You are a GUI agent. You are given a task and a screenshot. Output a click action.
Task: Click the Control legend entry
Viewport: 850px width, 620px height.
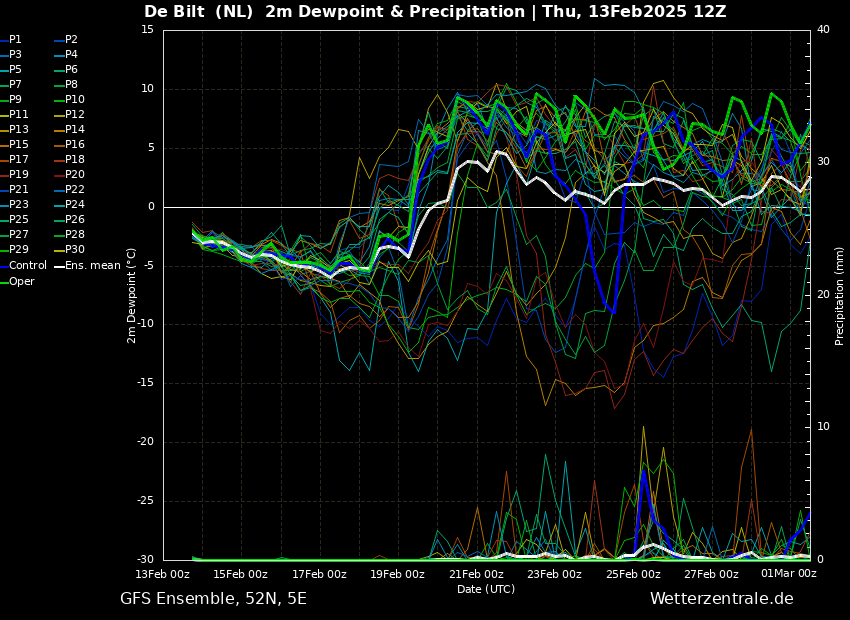[24, 266]
